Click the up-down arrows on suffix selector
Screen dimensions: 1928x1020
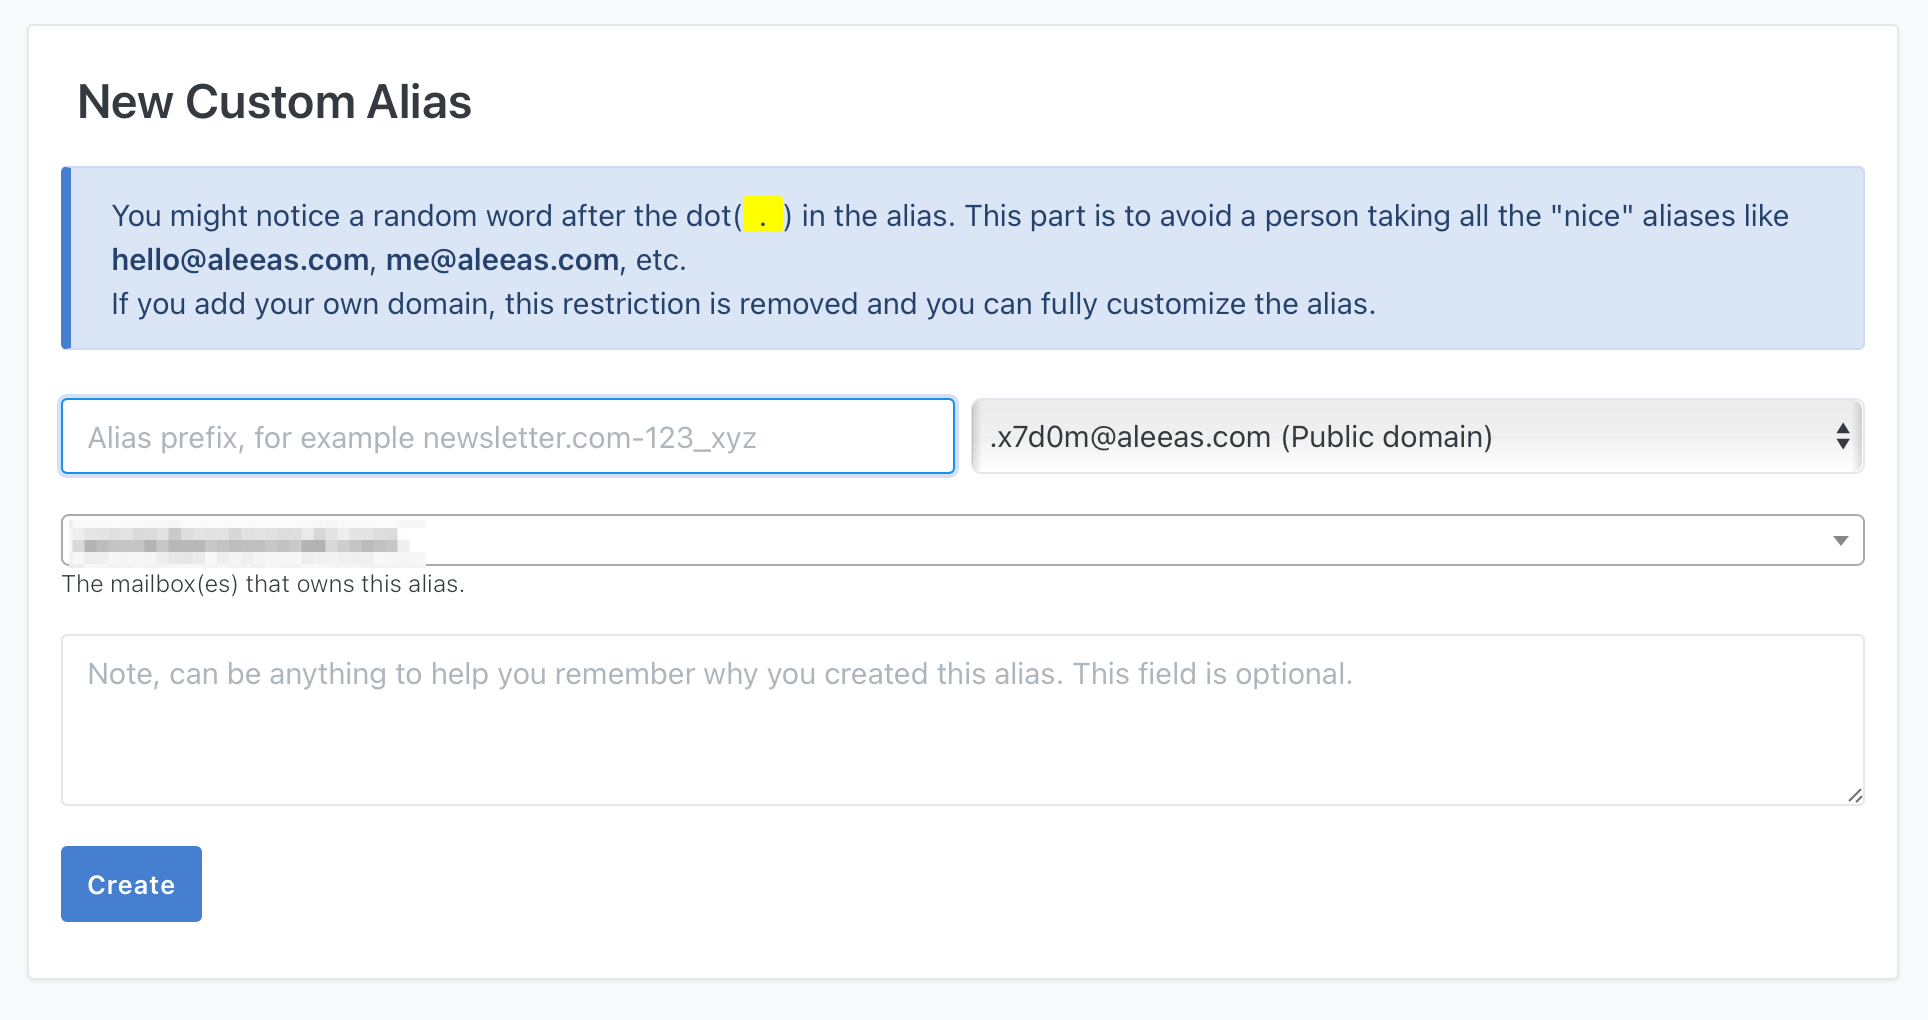pos(1842,436)
